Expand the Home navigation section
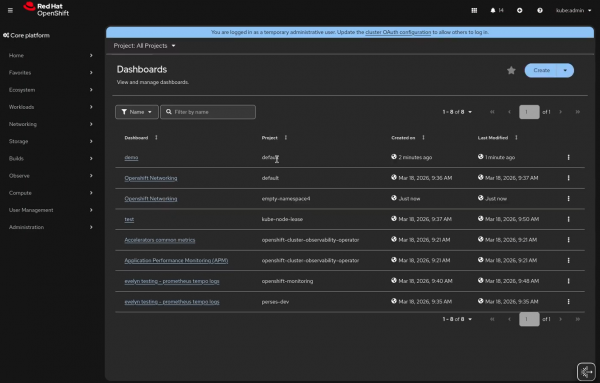 pos(51,55)
